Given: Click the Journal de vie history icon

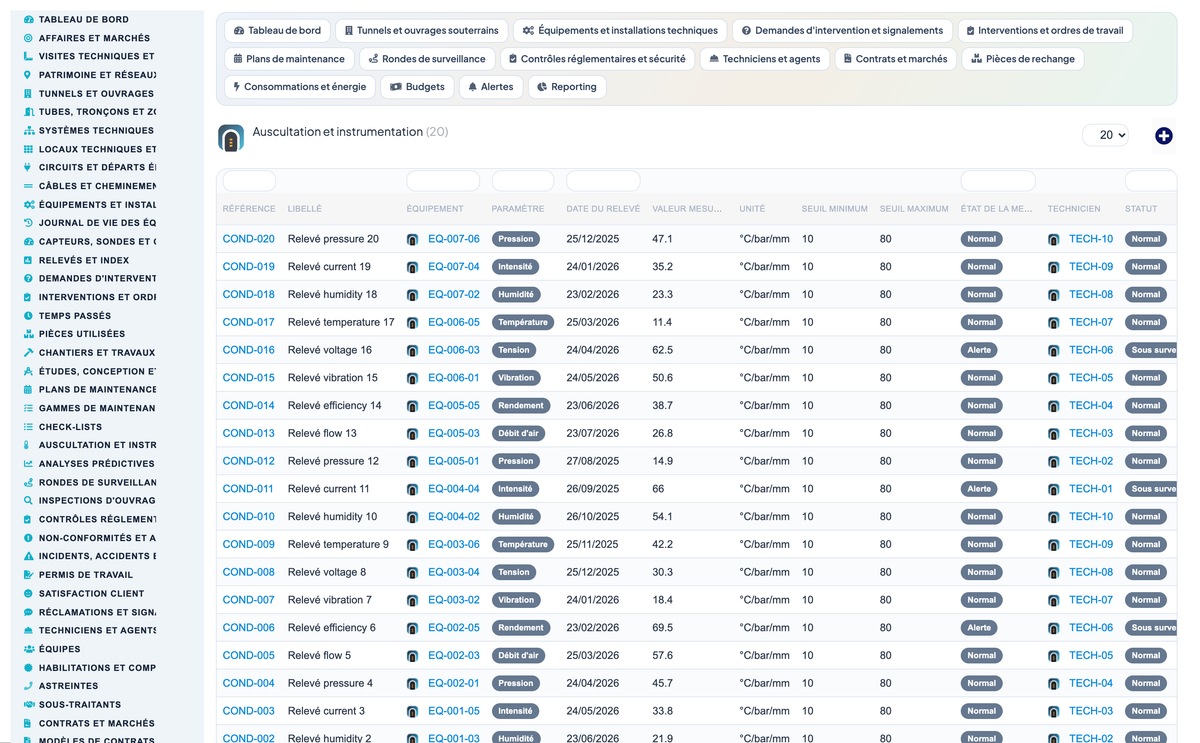Looking at the screenshot, I should click(x=28, y=223).
